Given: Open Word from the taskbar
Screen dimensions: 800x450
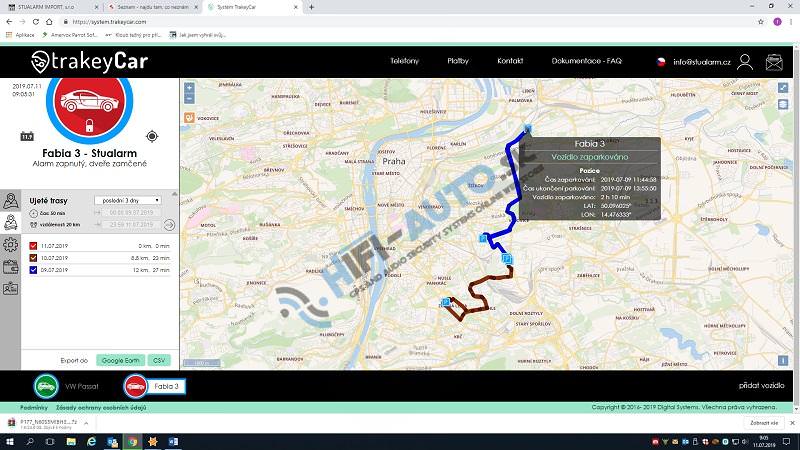Looking at the screenshot, I should pos(173,442).
